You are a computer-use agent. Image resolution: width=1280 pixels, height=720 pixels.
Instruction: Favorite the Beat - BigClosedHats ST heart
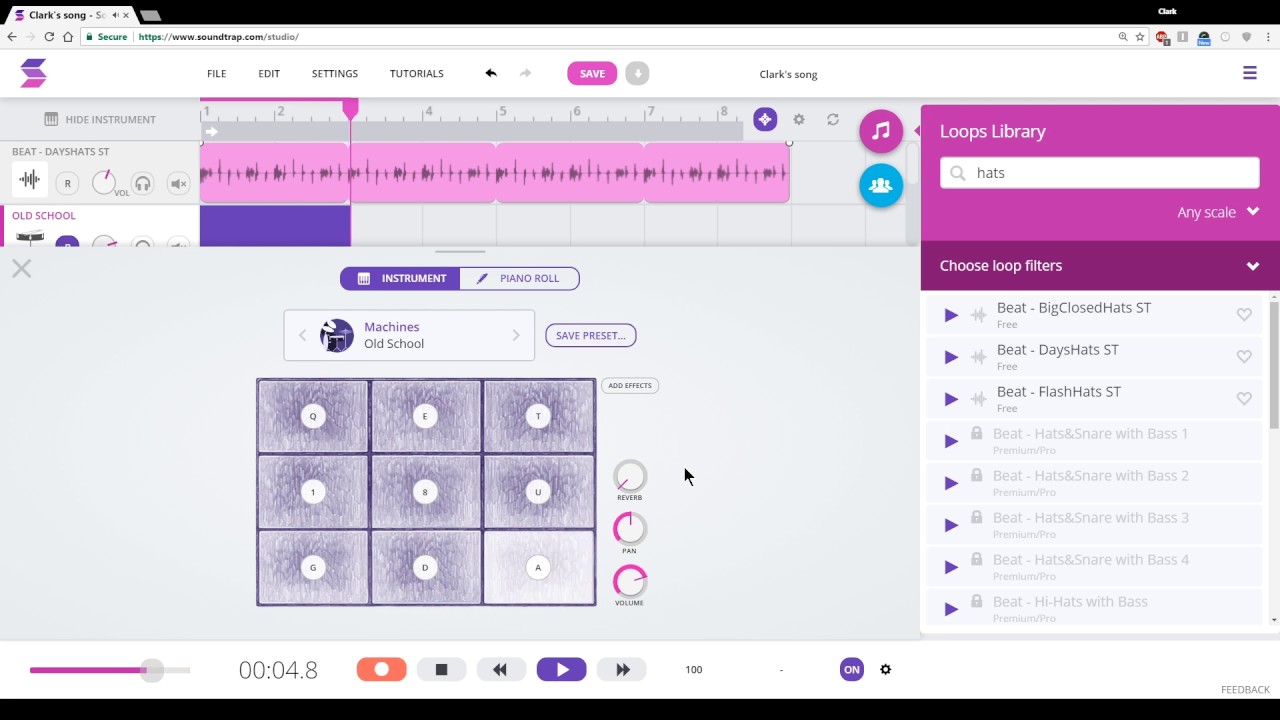click(1244, 315)
